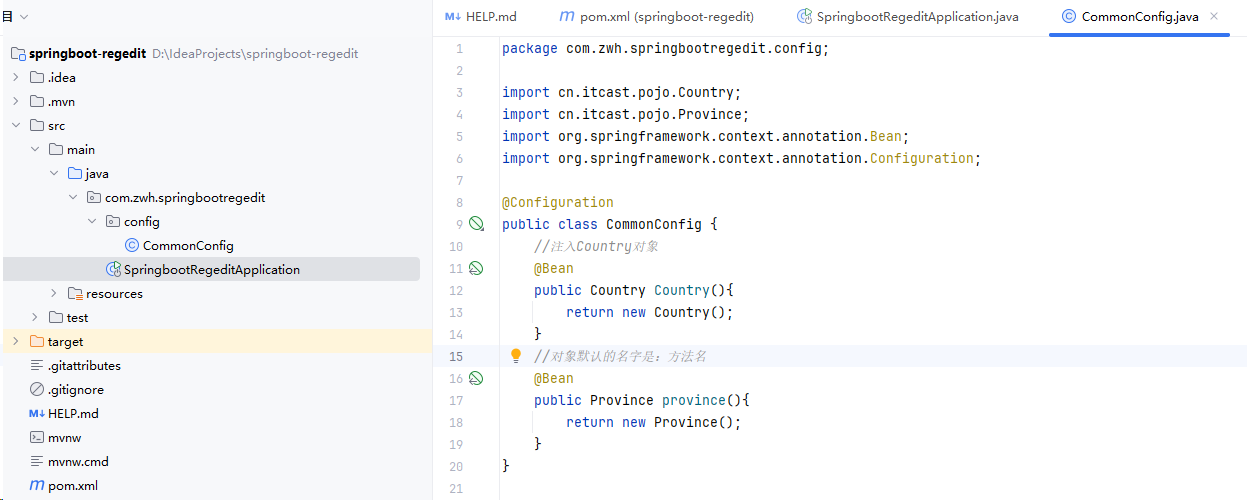Expand the test folder
Screen dimensions: 1247x500
click(35, 317)
